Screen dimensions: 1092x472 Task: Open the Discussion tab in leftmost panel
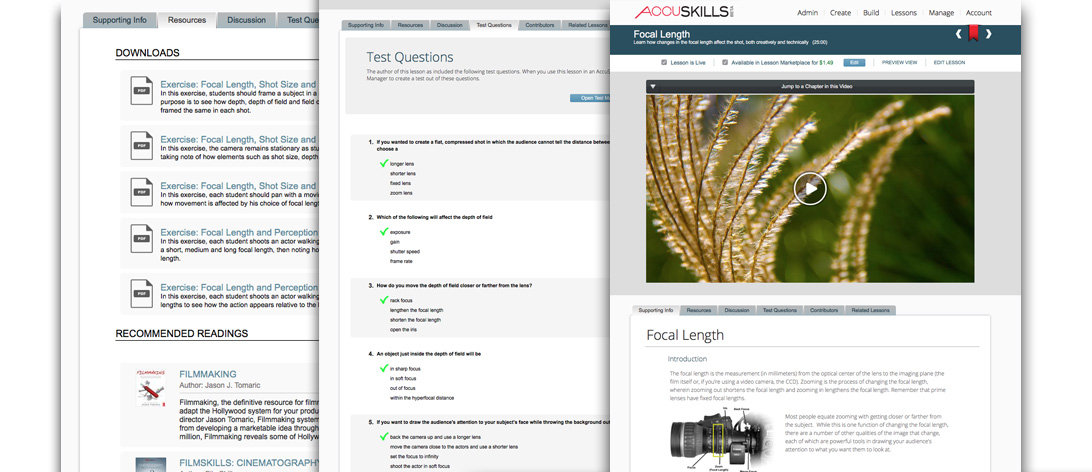[246, 20]
